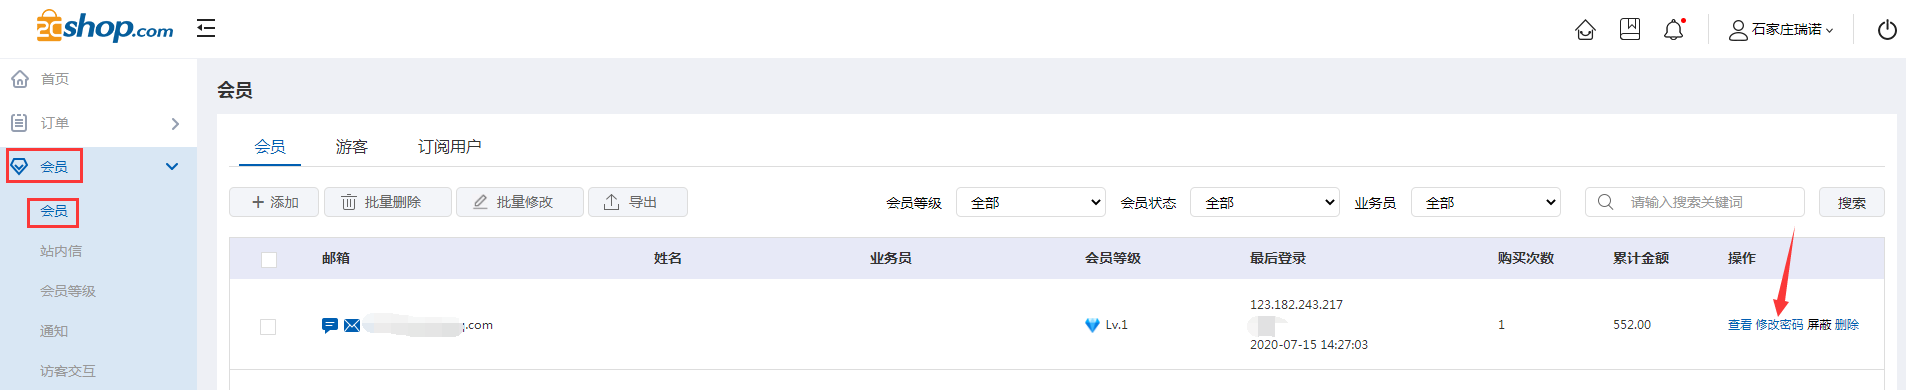The width and height of the screenshot is (1906, 390).
Task: Expand the 订单 sidebar menu
Action: pyautogui.click(x=98, y=123)
